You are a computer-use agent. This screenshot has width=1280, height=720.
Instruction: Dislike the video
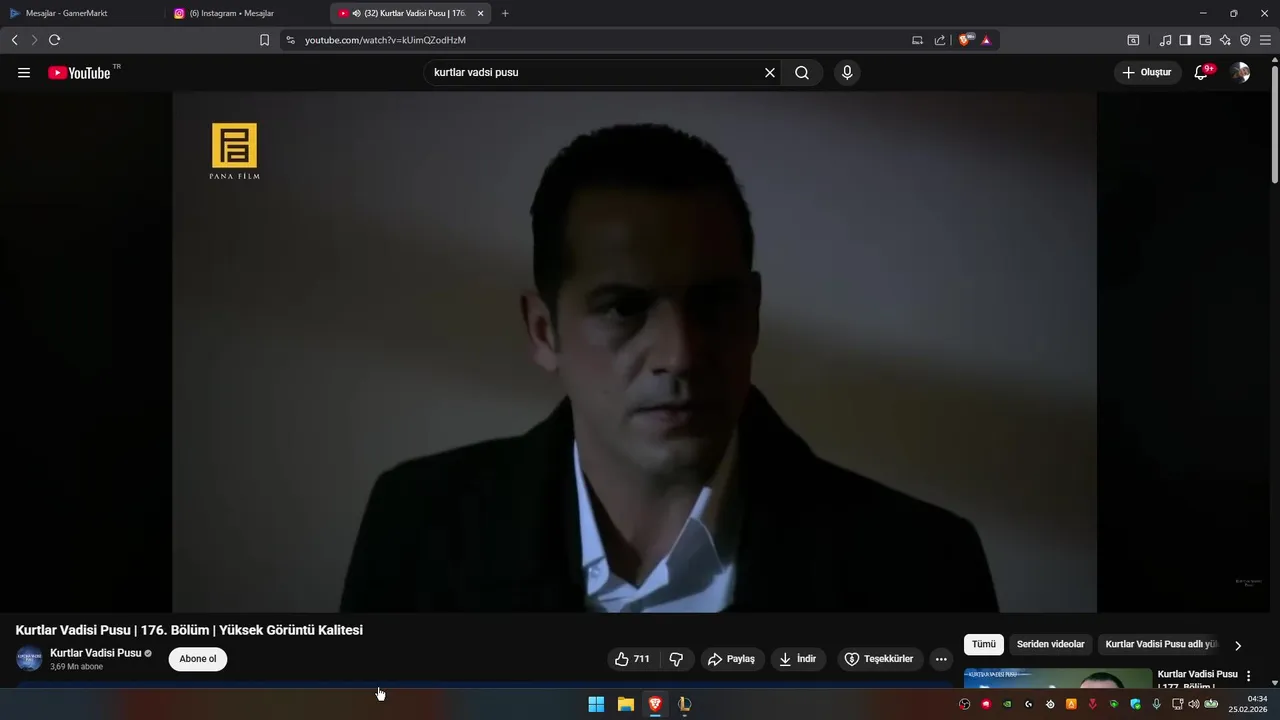[x=676, y=659]
